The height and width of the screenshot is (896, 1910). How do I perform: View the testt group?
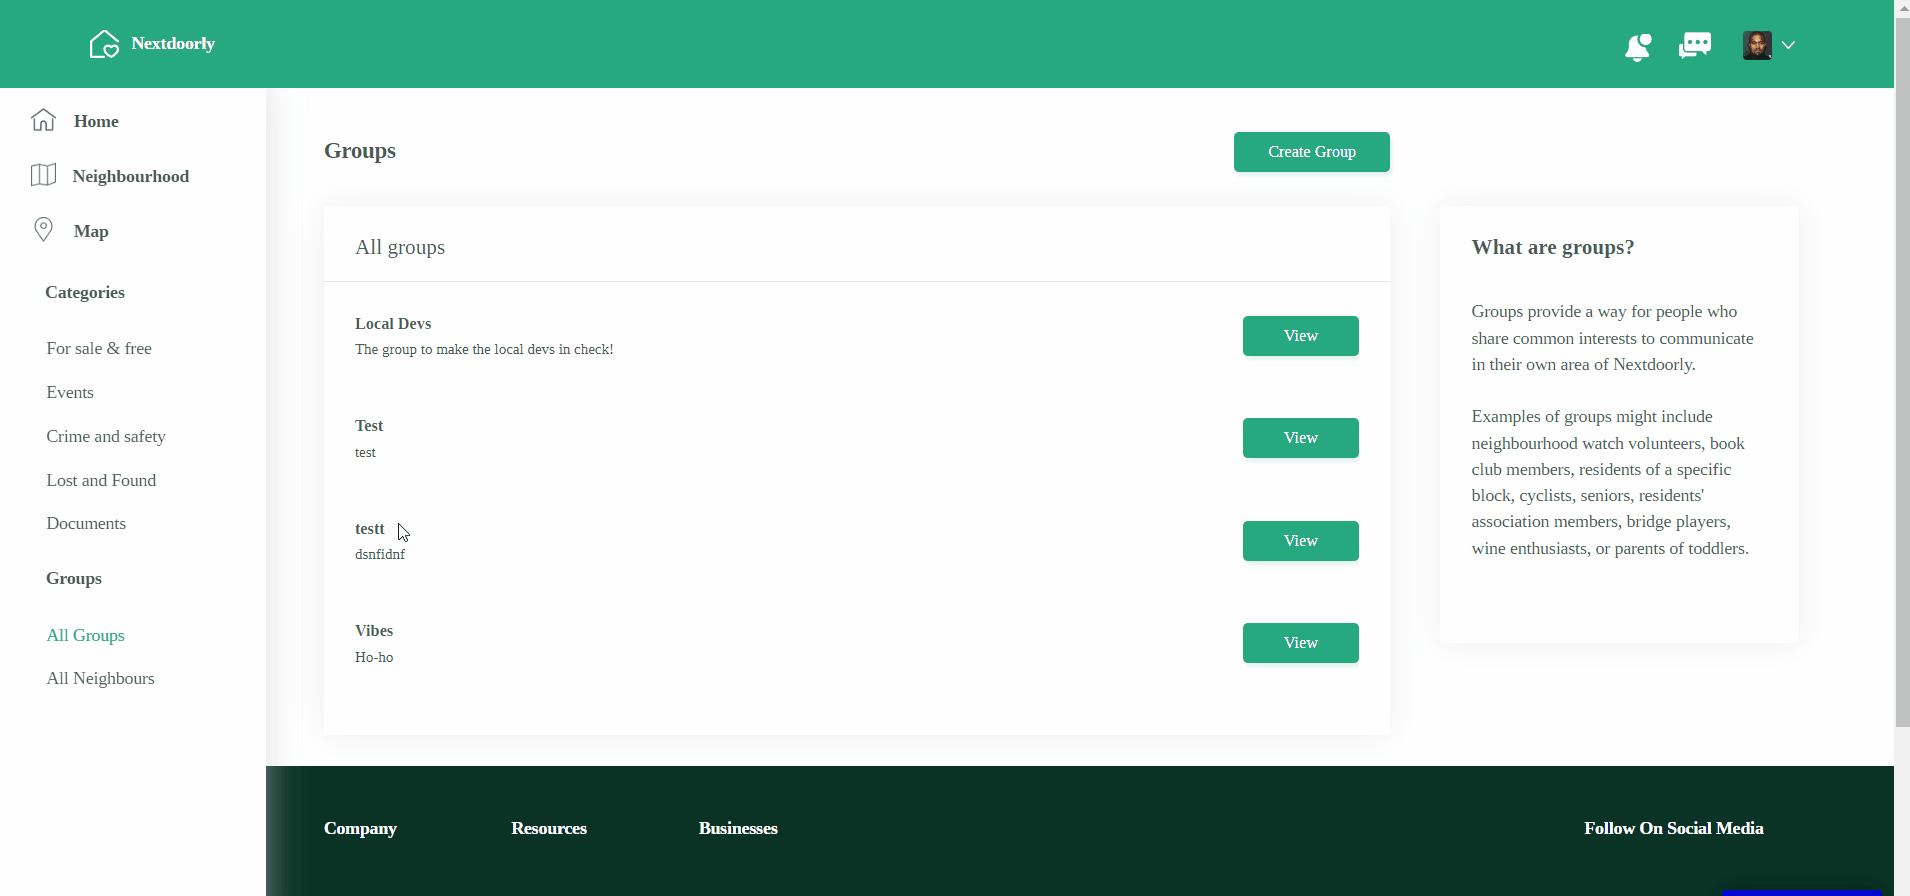1301,541
